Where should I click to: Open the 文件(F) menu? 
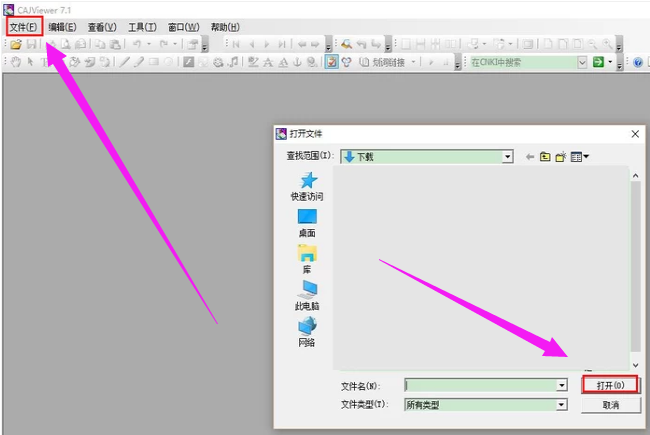(x=24, y=27)
